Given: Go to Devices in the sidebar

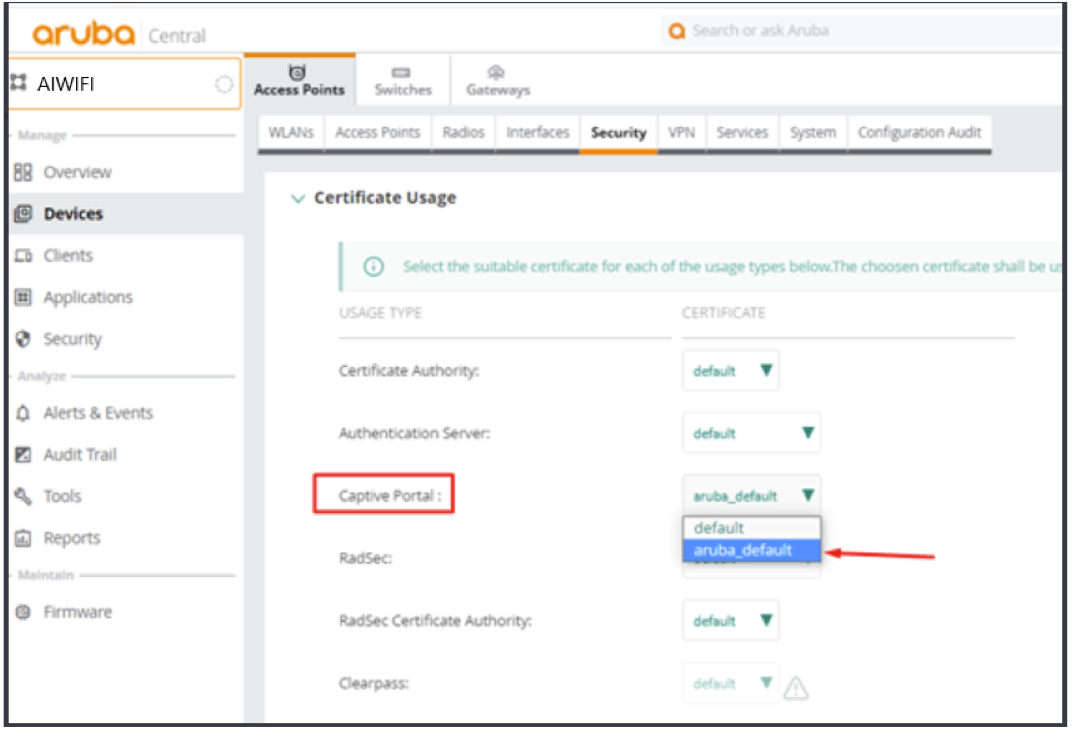Looking at the screenshot, I should (x=73, y=214).
